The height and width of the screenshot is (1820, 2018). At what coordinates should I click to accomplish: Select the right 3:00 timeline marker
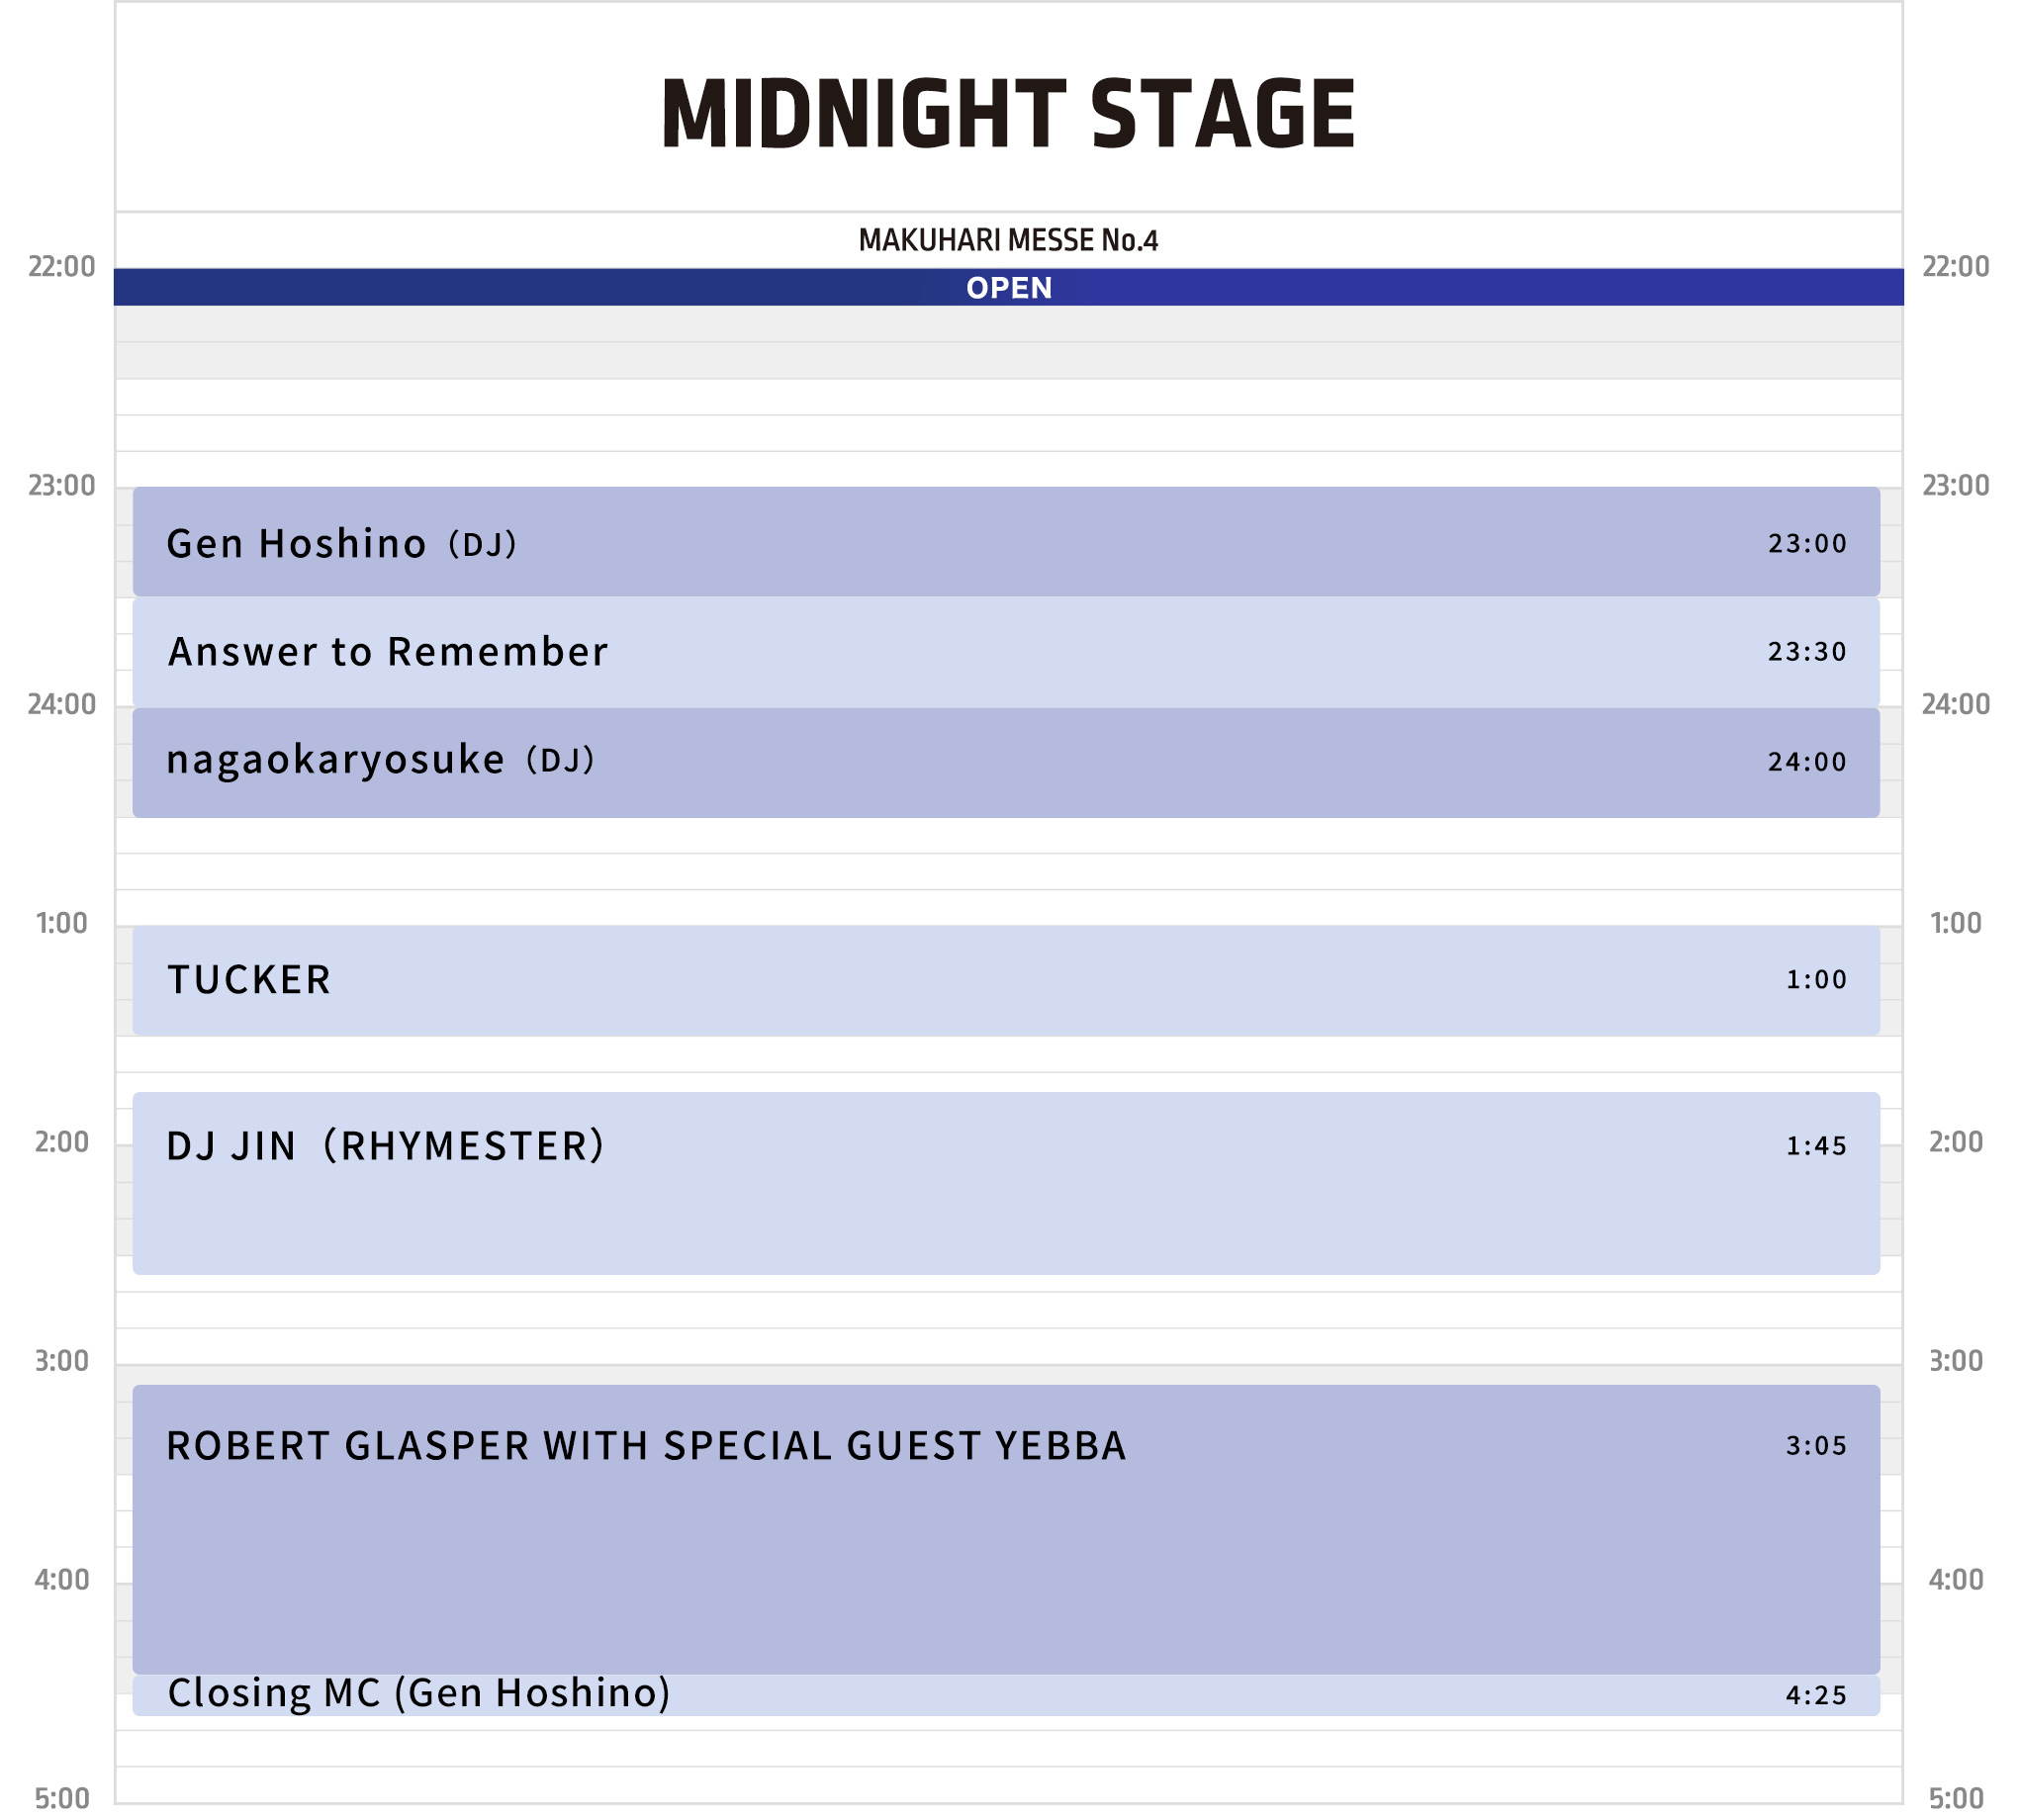point(1955,1361)
